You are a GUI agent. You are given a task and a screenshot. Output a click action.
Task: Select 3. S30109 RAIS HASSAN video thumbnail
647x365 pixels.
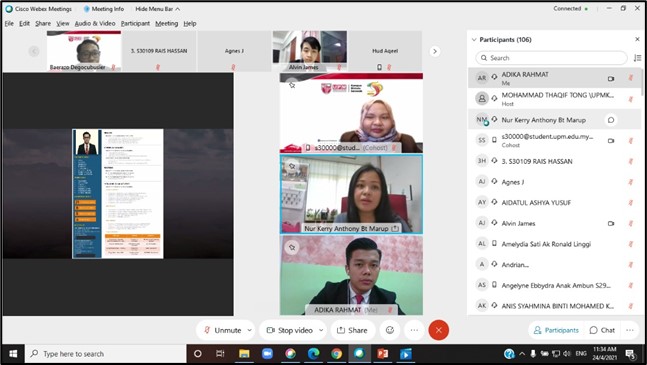(x=159, y=51)
